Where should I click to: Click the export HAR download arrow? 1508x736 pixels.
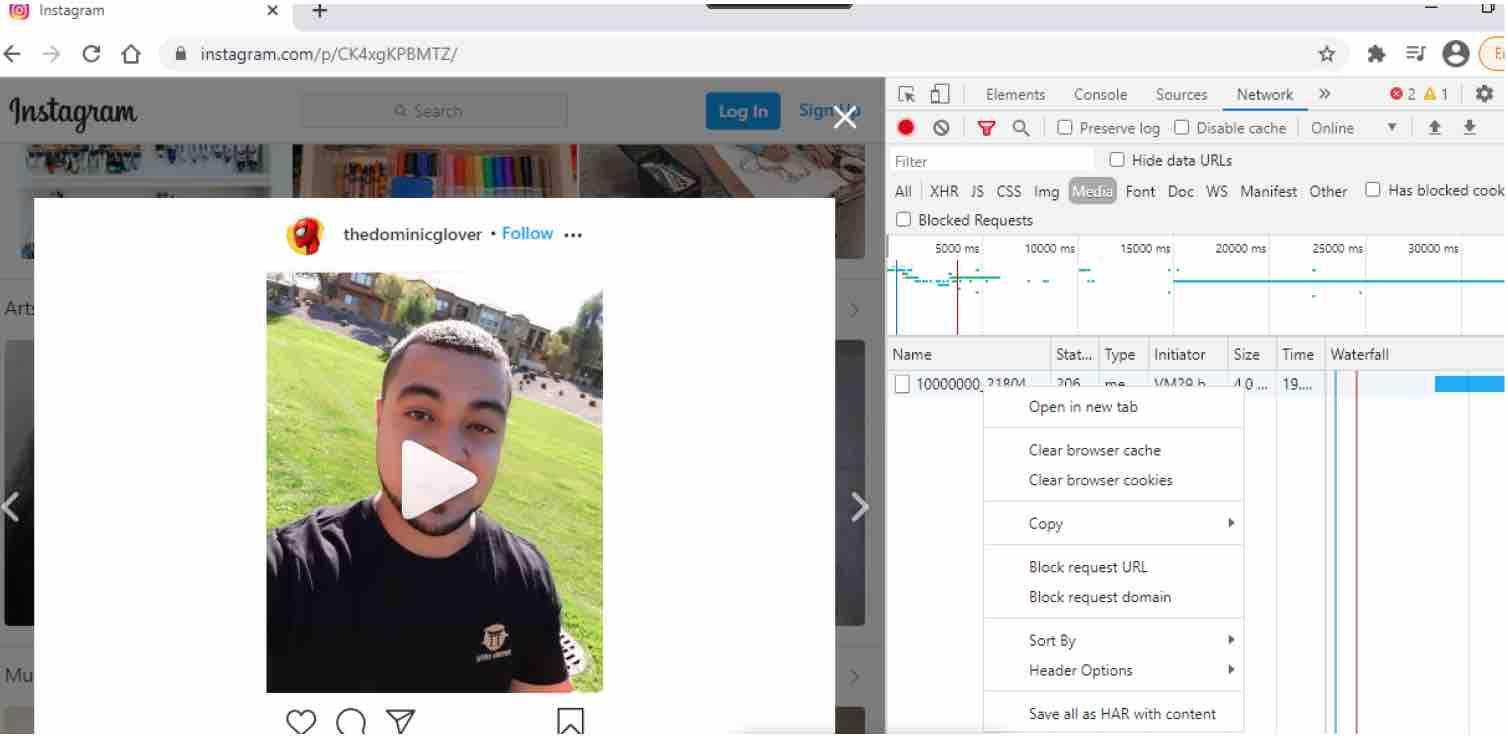pos(1469,127)
